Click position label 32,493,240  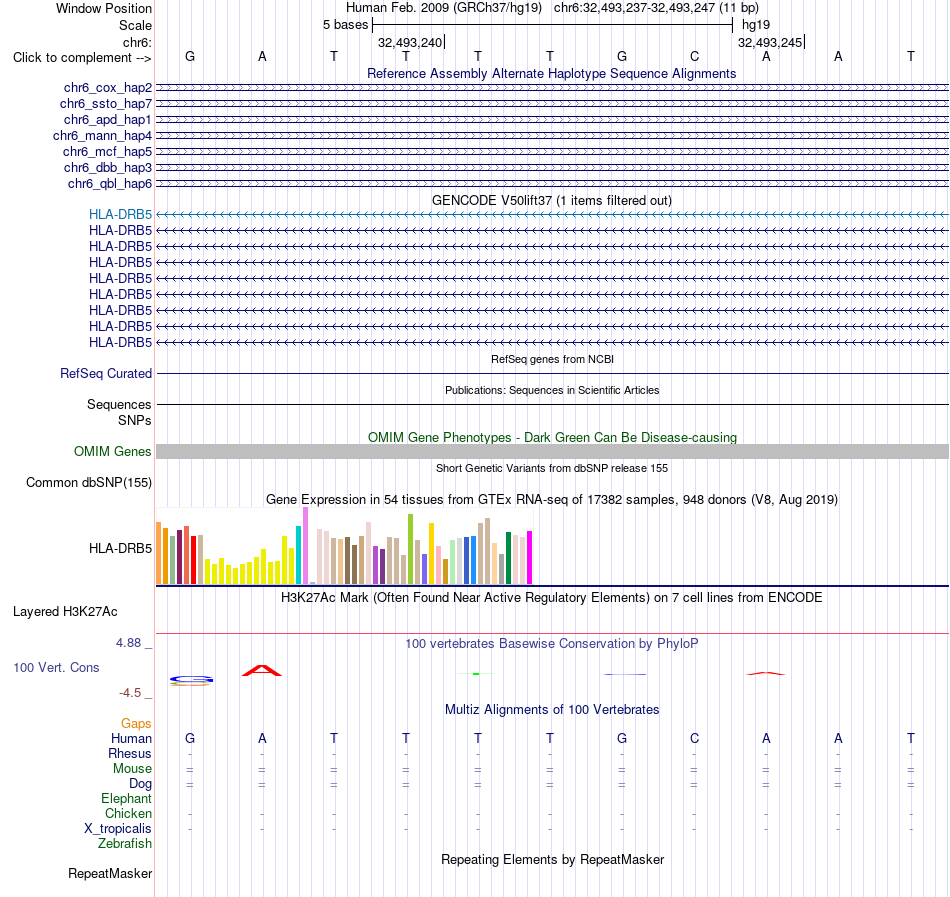coord(410,42)
